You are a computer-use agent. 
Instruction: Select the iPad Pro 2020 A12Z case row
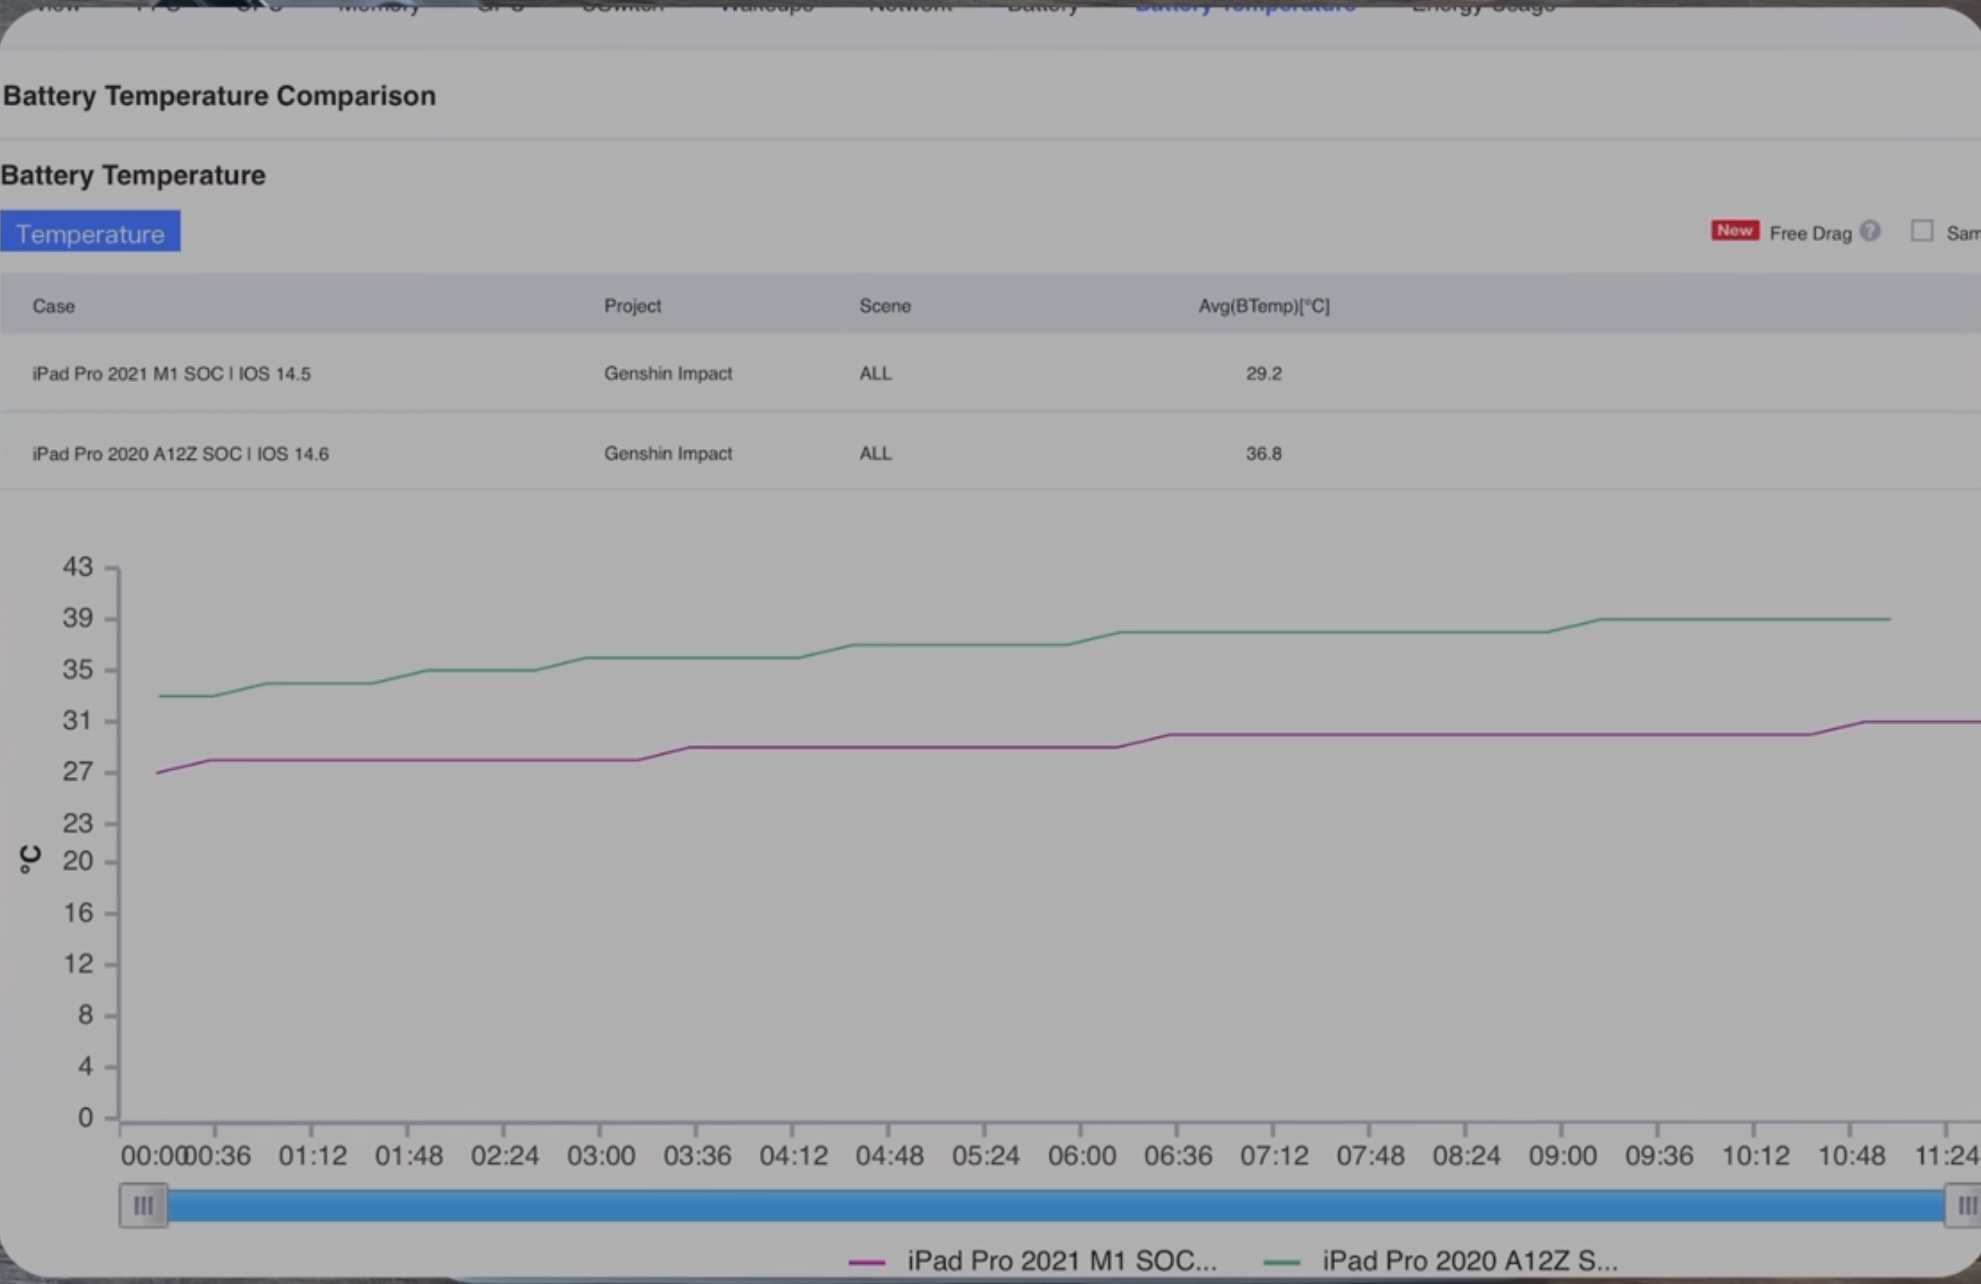[x=180, y=454]
